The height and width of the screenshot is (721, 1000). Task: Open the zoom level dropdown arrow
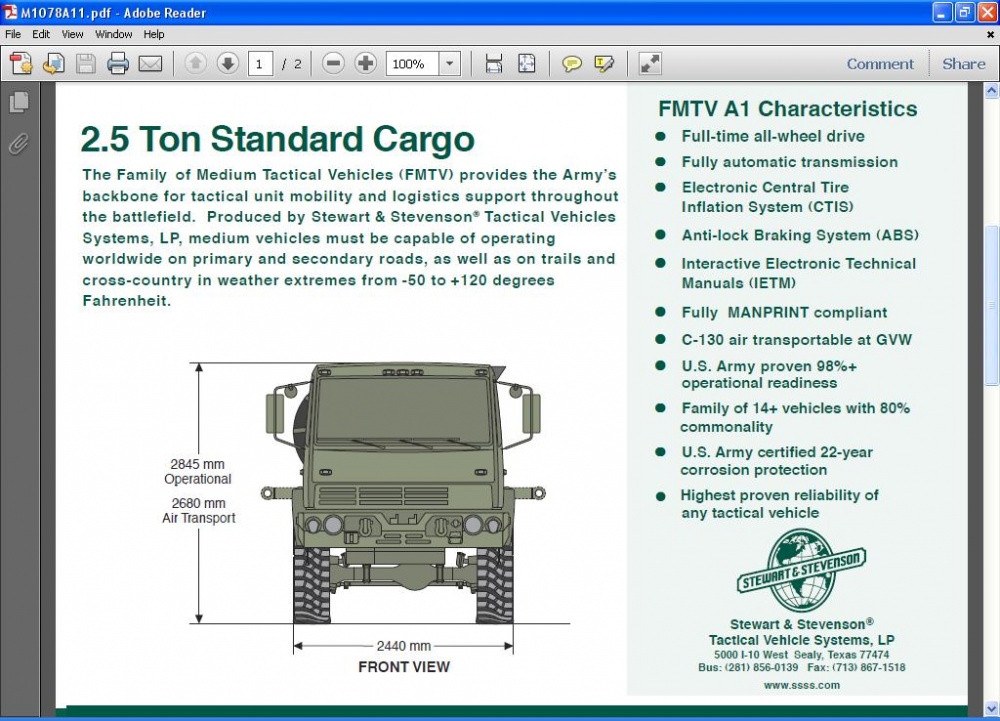(450, 64)
